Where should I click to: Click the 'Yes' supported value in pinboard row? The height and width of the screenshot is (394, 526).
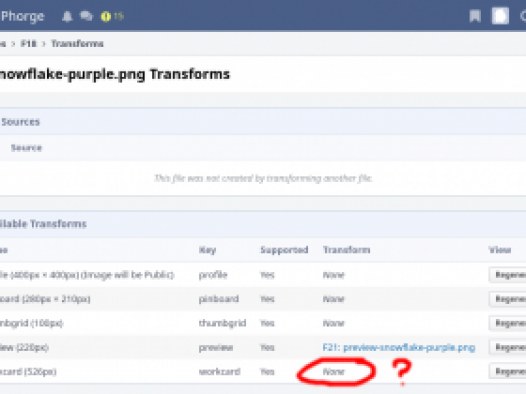click(267, 299)
